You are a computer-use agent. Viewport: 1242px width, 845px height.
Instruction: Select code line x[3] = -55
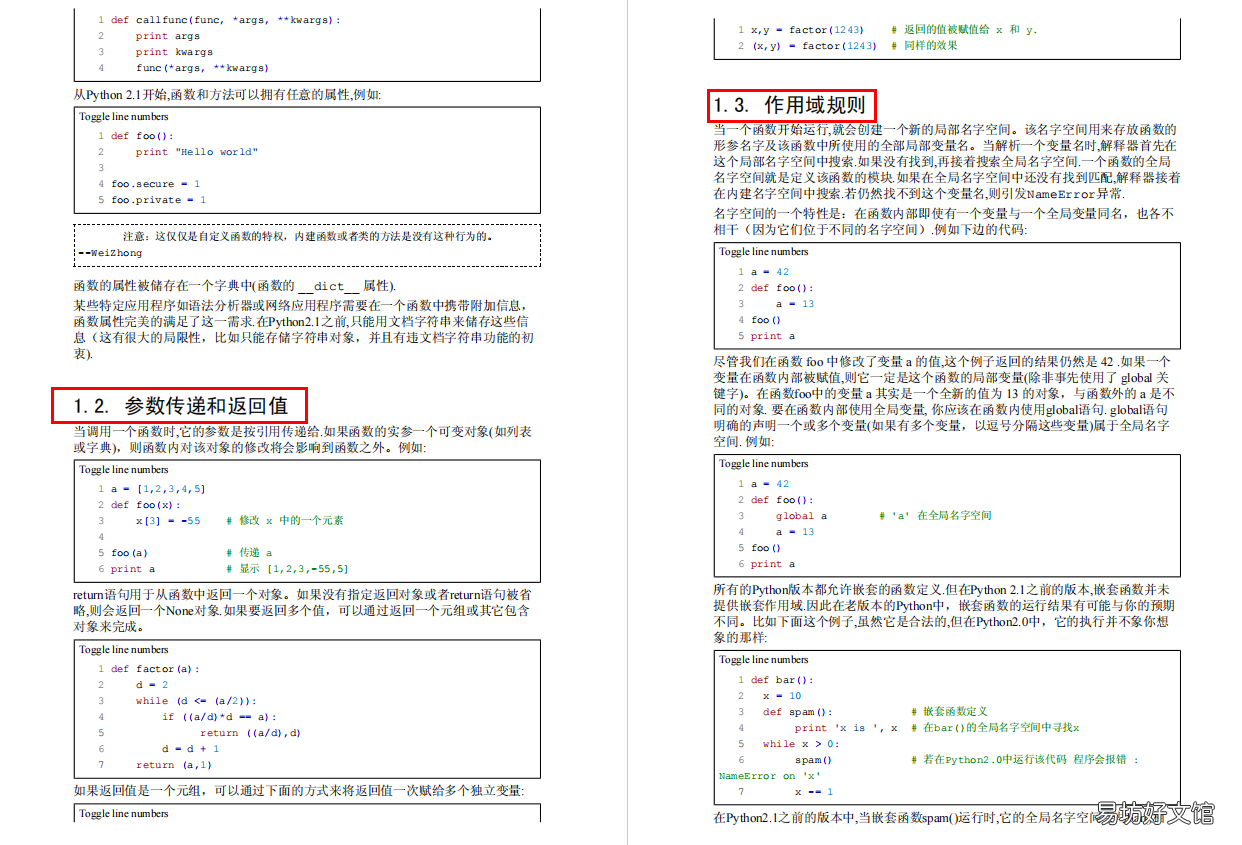pos(168,521)
